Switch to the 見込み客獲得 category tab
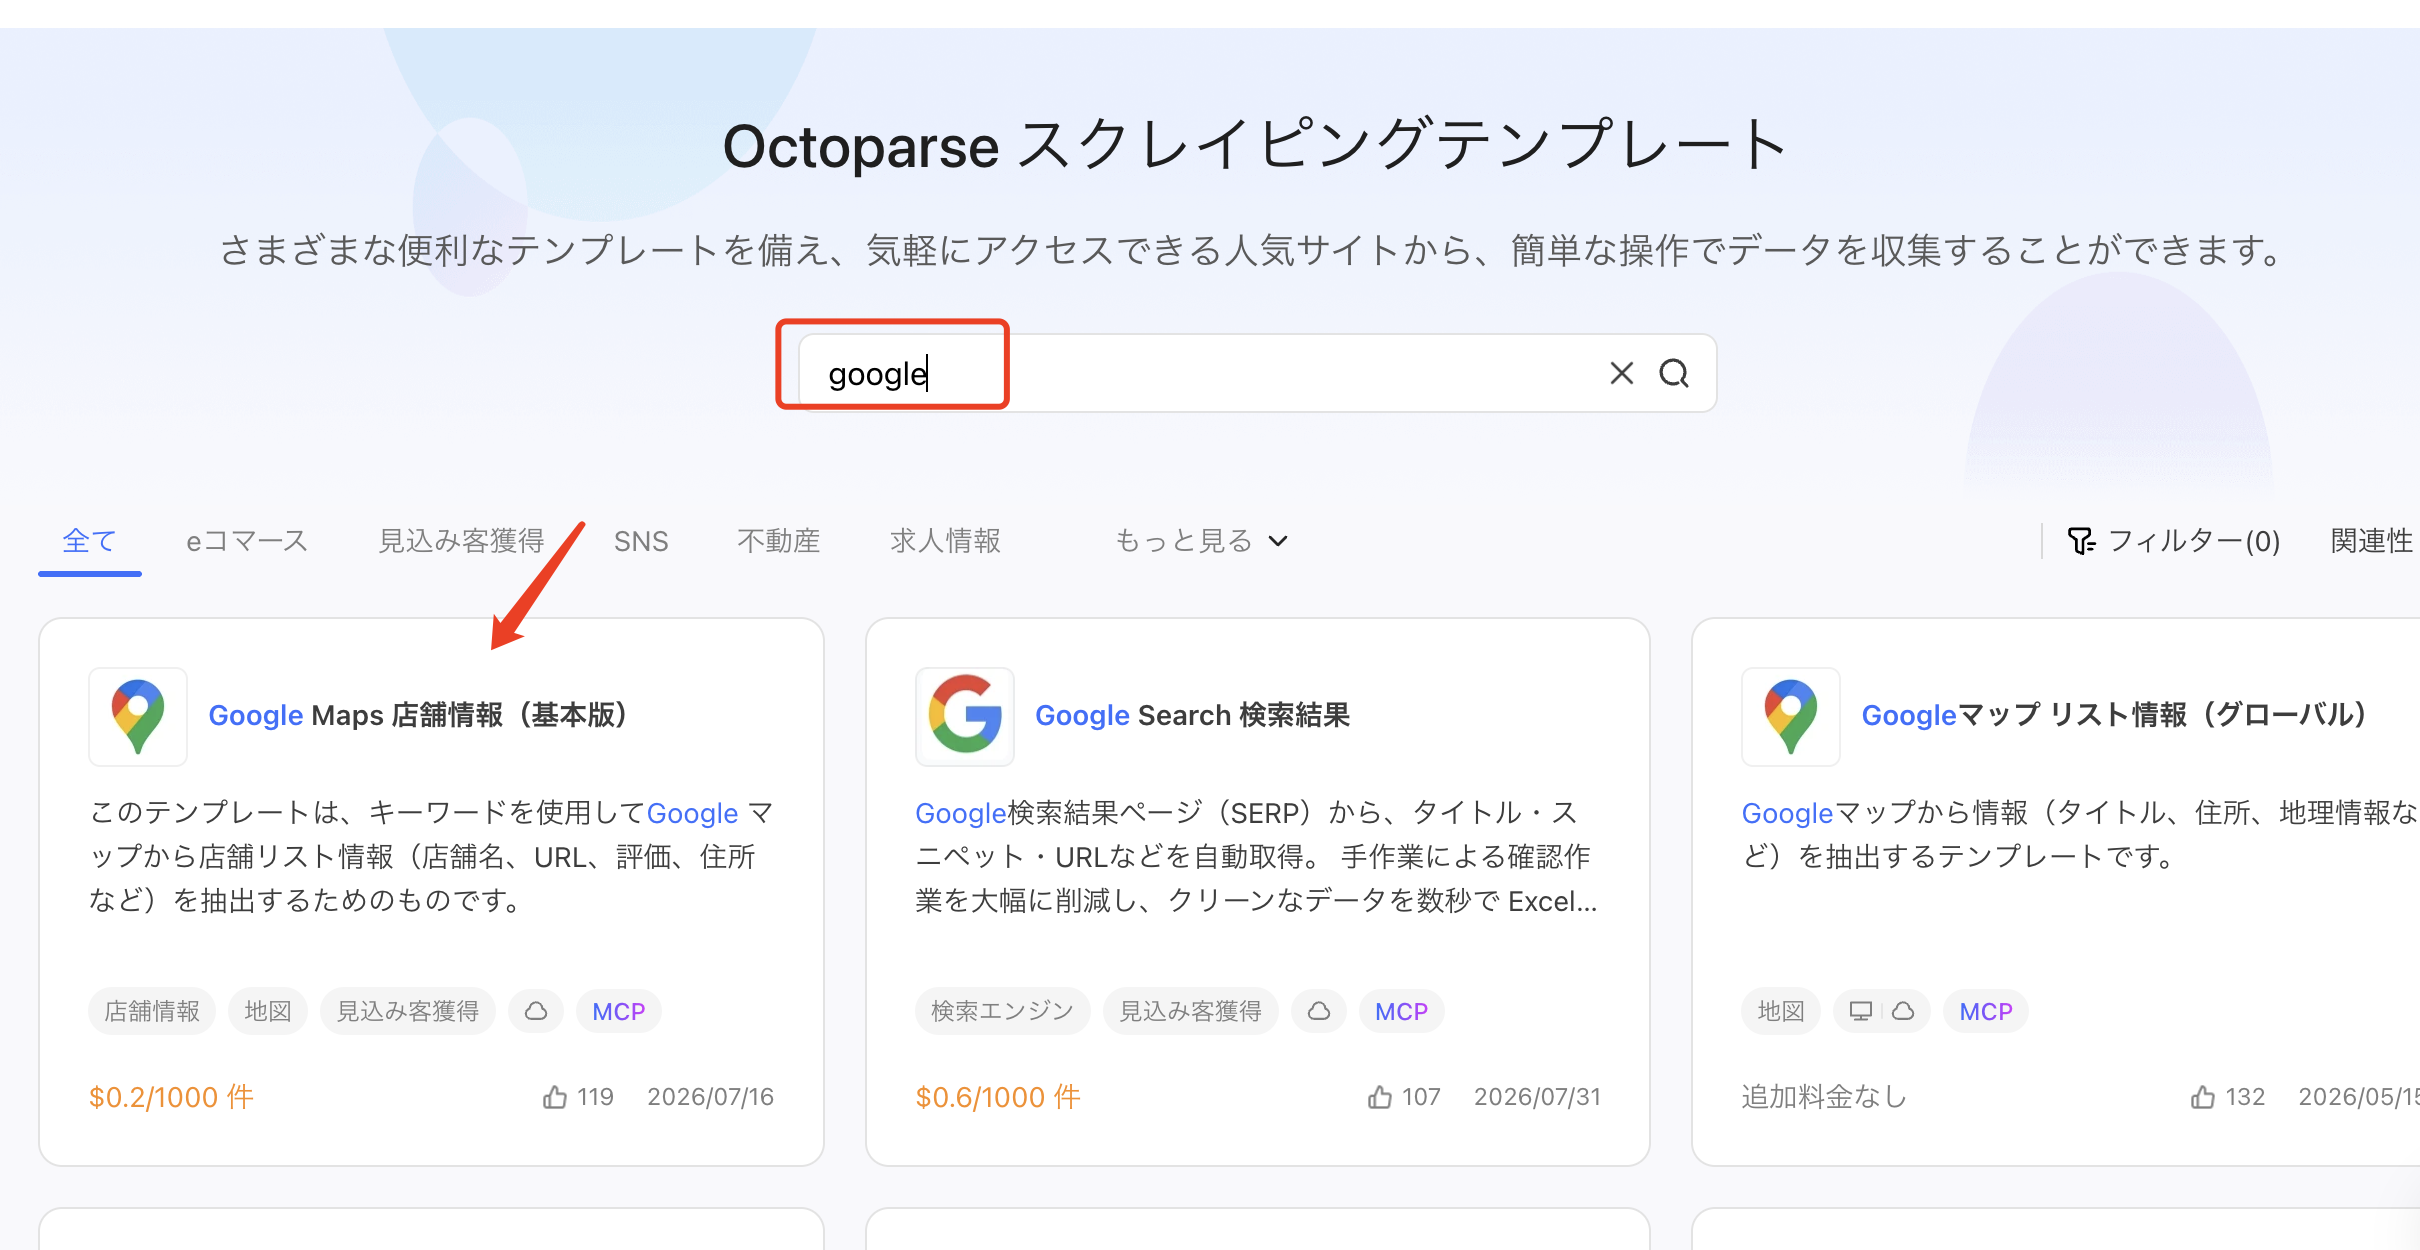This screenshot has width=2420, height=1250. [x=461, y=541]
